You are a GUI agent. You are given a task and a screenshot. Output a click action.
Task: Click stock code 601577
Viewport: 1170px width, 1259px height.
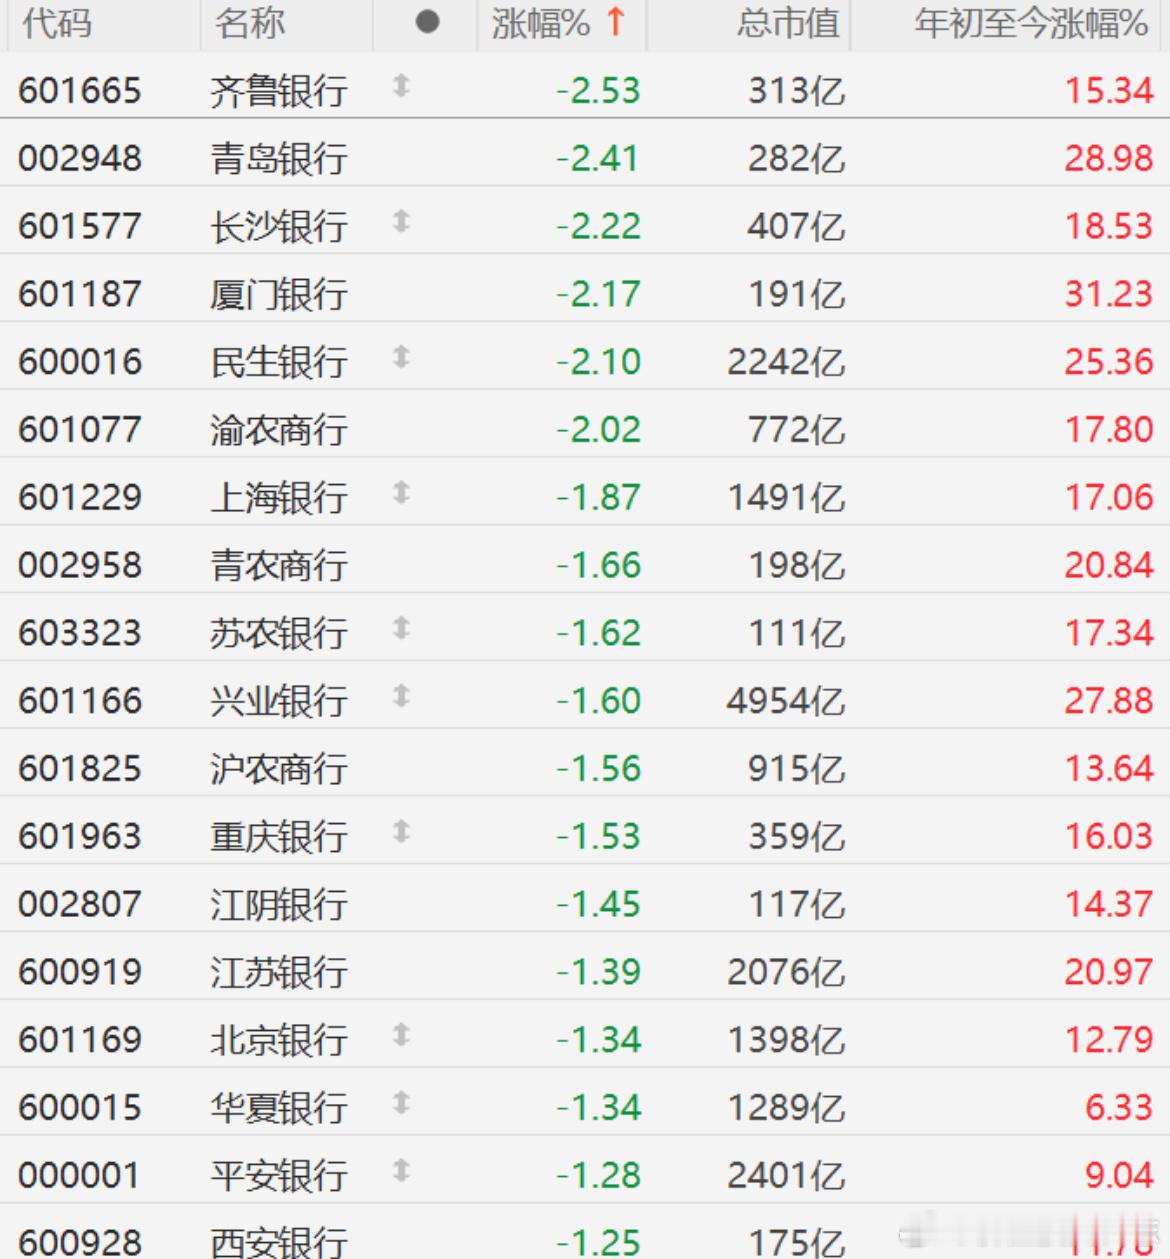(x=80, y=226)
